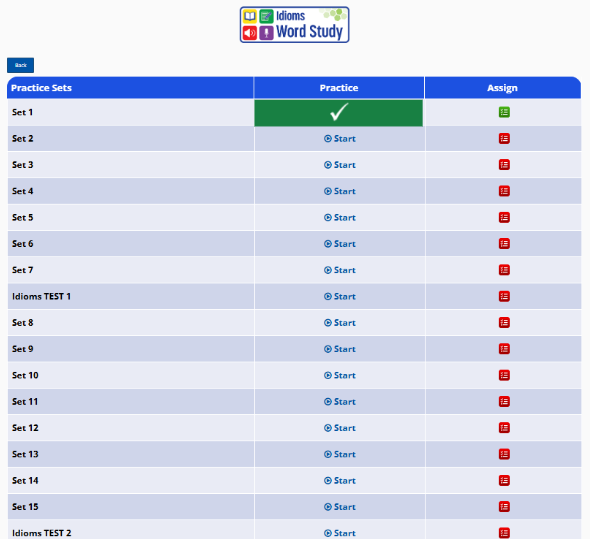Go back using the Back button
Screen dimensions: 590x539
pyautogui.click(x=20, y=65)
